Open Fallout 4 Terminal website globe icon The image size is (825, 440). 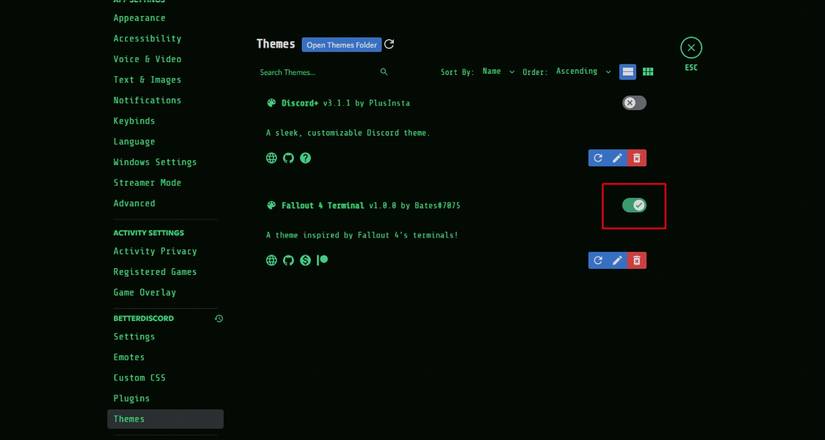[271, 260]
